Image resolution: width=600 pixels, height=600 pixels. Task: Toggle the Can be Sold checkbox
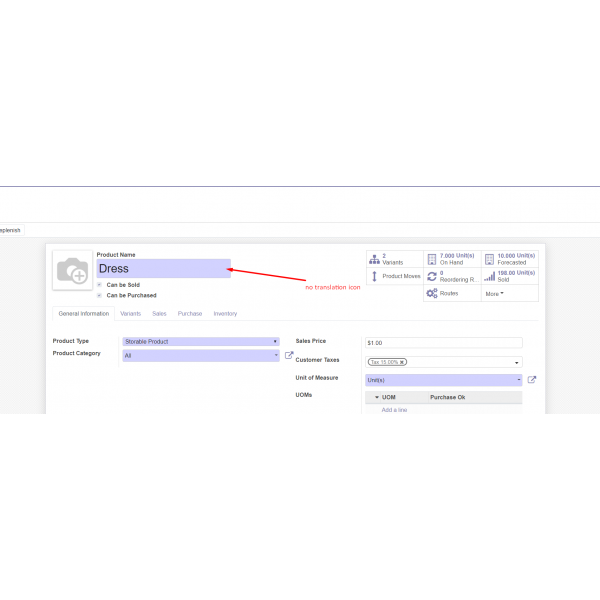(99, 285)
